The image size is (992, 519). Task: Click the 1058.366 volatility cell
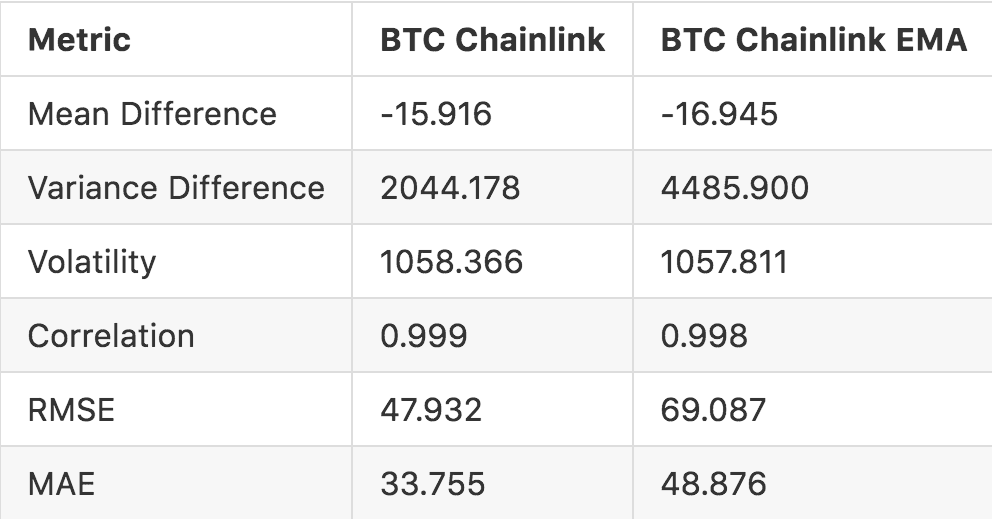click(451, 262)
